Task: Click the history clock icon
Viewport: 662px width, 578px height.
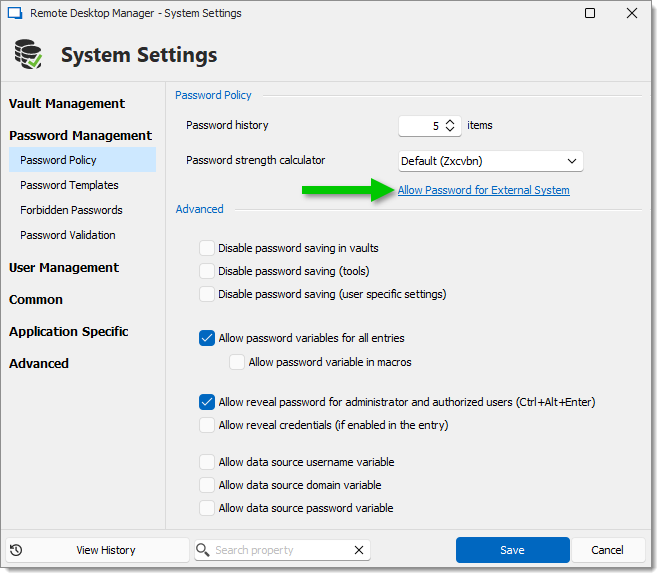Action: [x=16, y=550]
